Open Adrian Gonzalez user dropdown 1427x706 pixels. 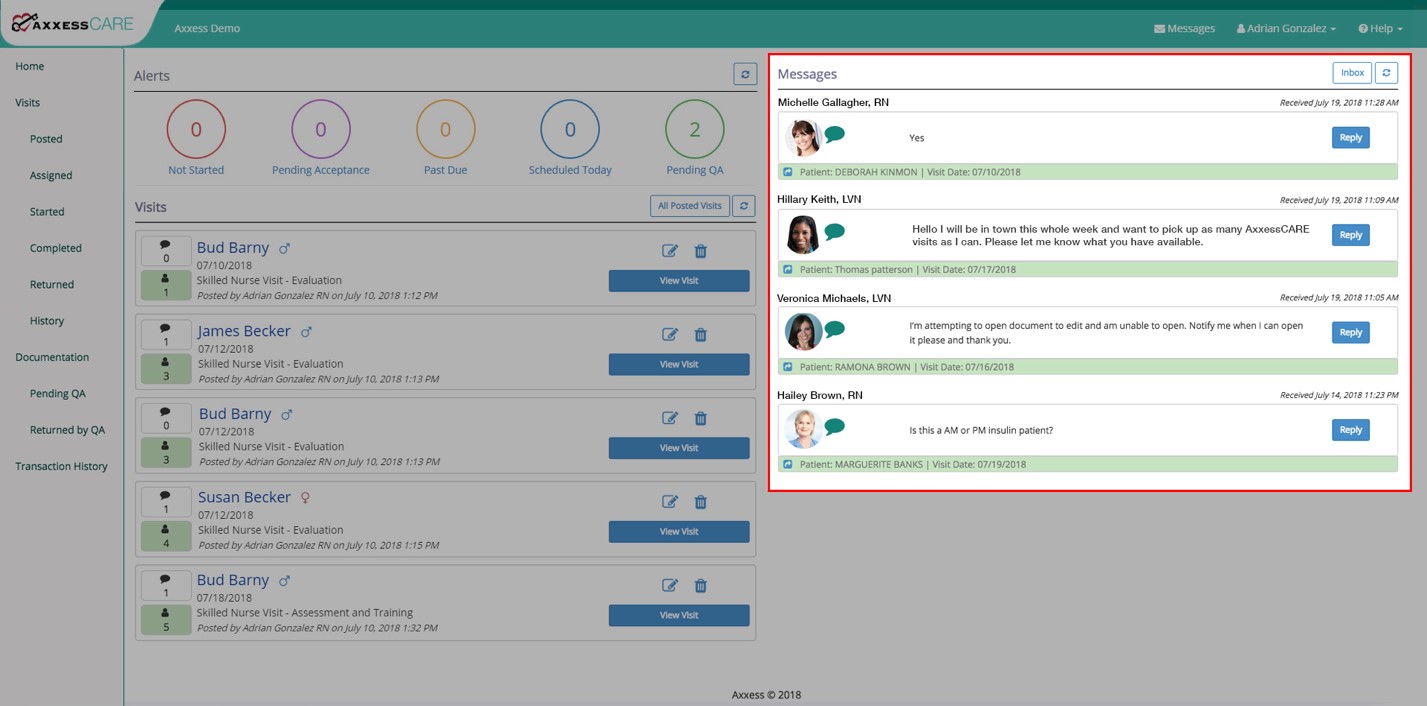[1286, 28]
